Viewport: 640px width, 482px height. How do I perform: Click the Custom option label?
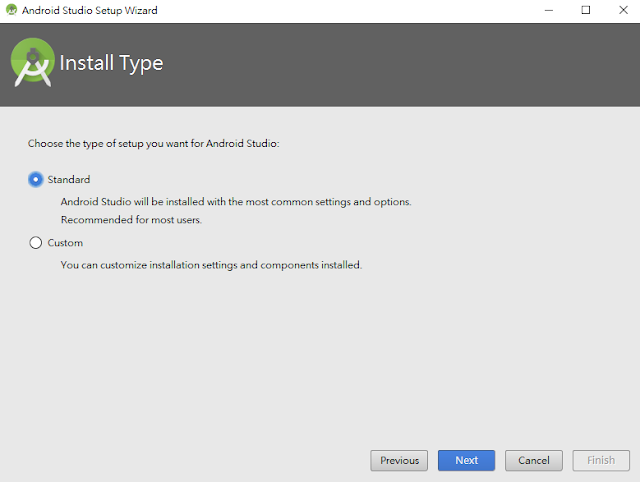point(65,243)
